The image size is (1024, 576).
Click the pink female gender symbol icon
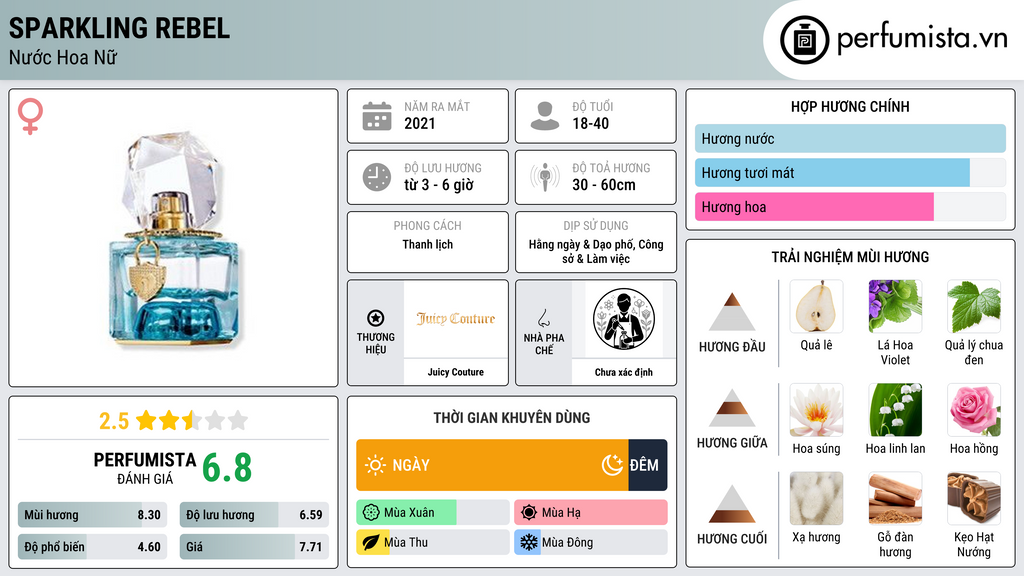[30, 116]
